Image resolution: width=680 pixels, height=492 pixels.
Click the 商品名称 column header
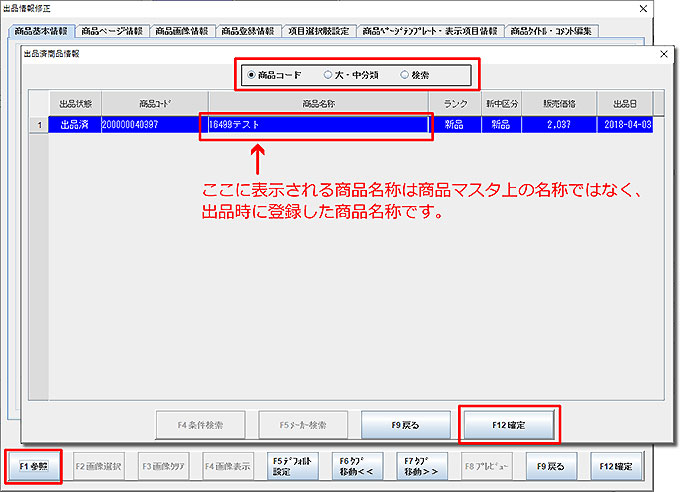point(319,104)
